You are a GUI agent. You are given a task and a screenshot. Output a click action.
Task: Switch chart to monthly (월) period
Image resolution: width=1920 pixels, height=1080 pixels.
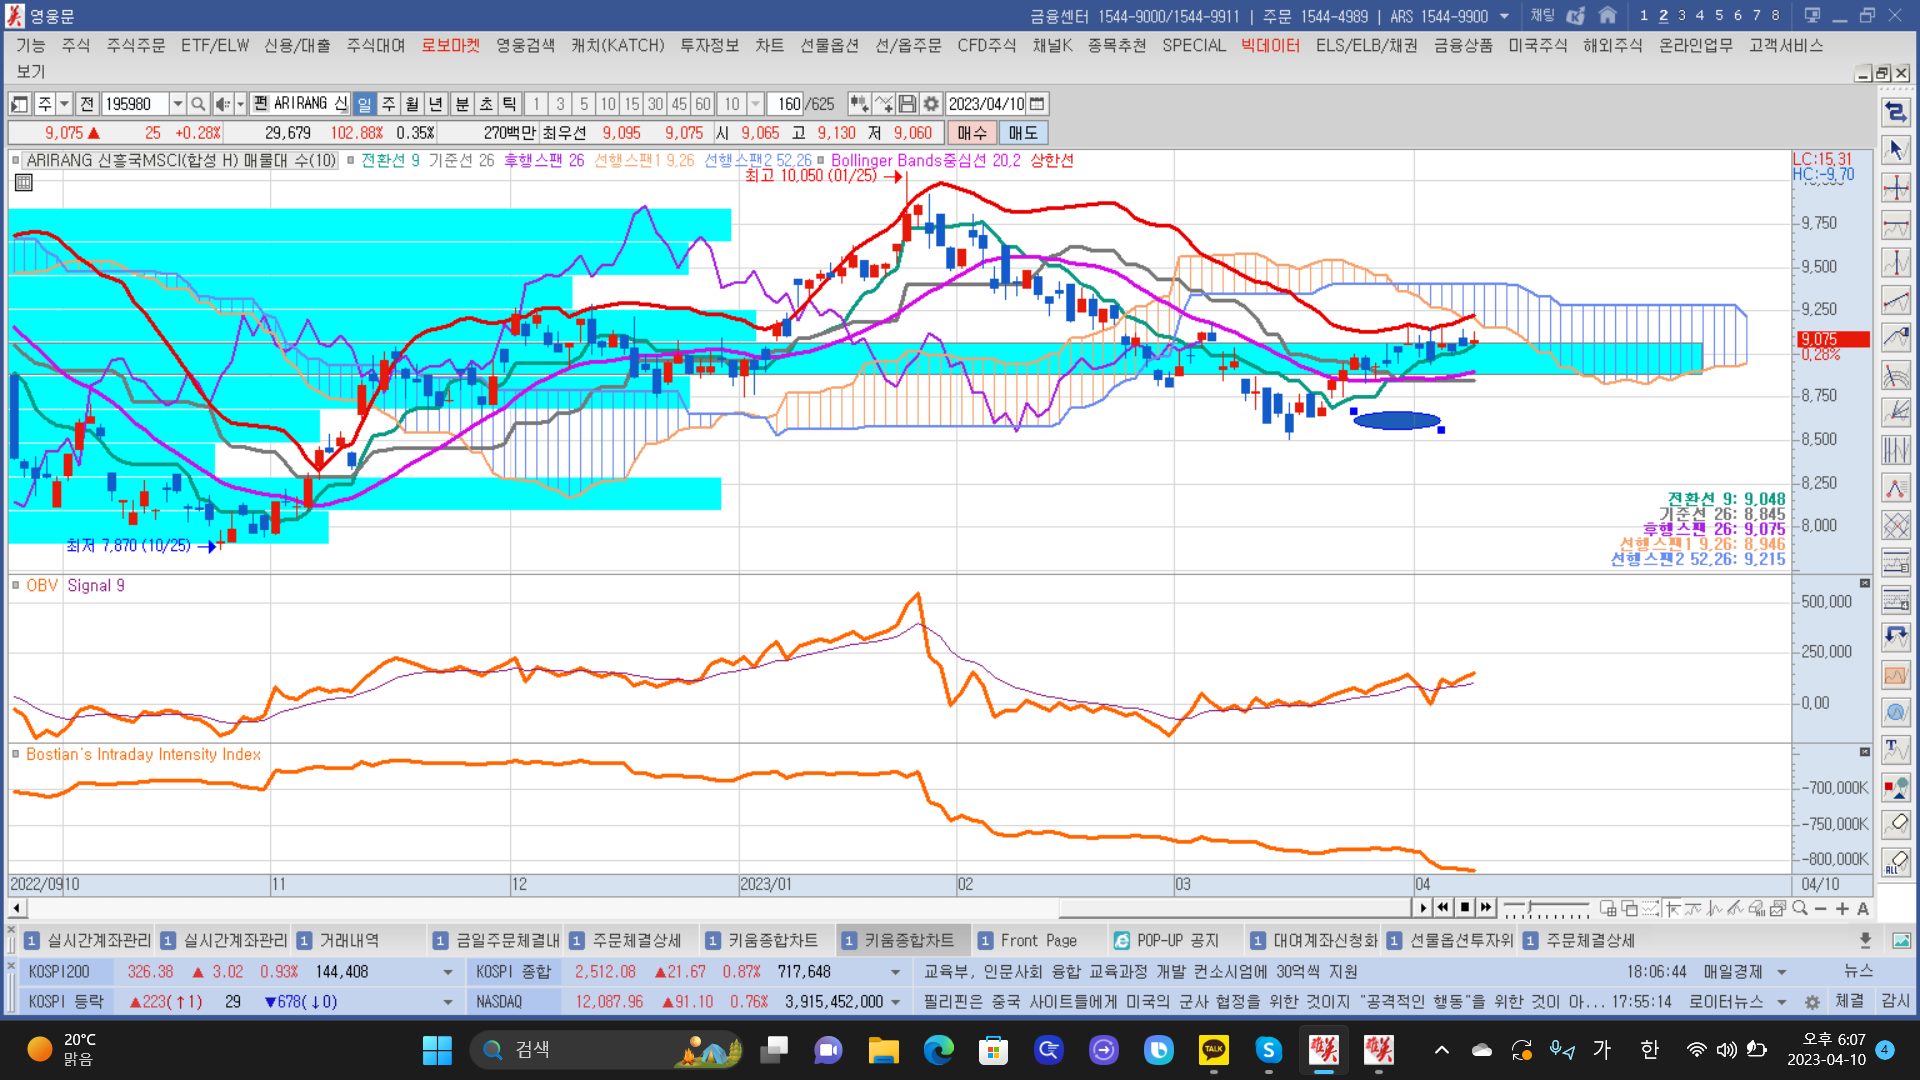pyautogui.click(x=412, y=104)
